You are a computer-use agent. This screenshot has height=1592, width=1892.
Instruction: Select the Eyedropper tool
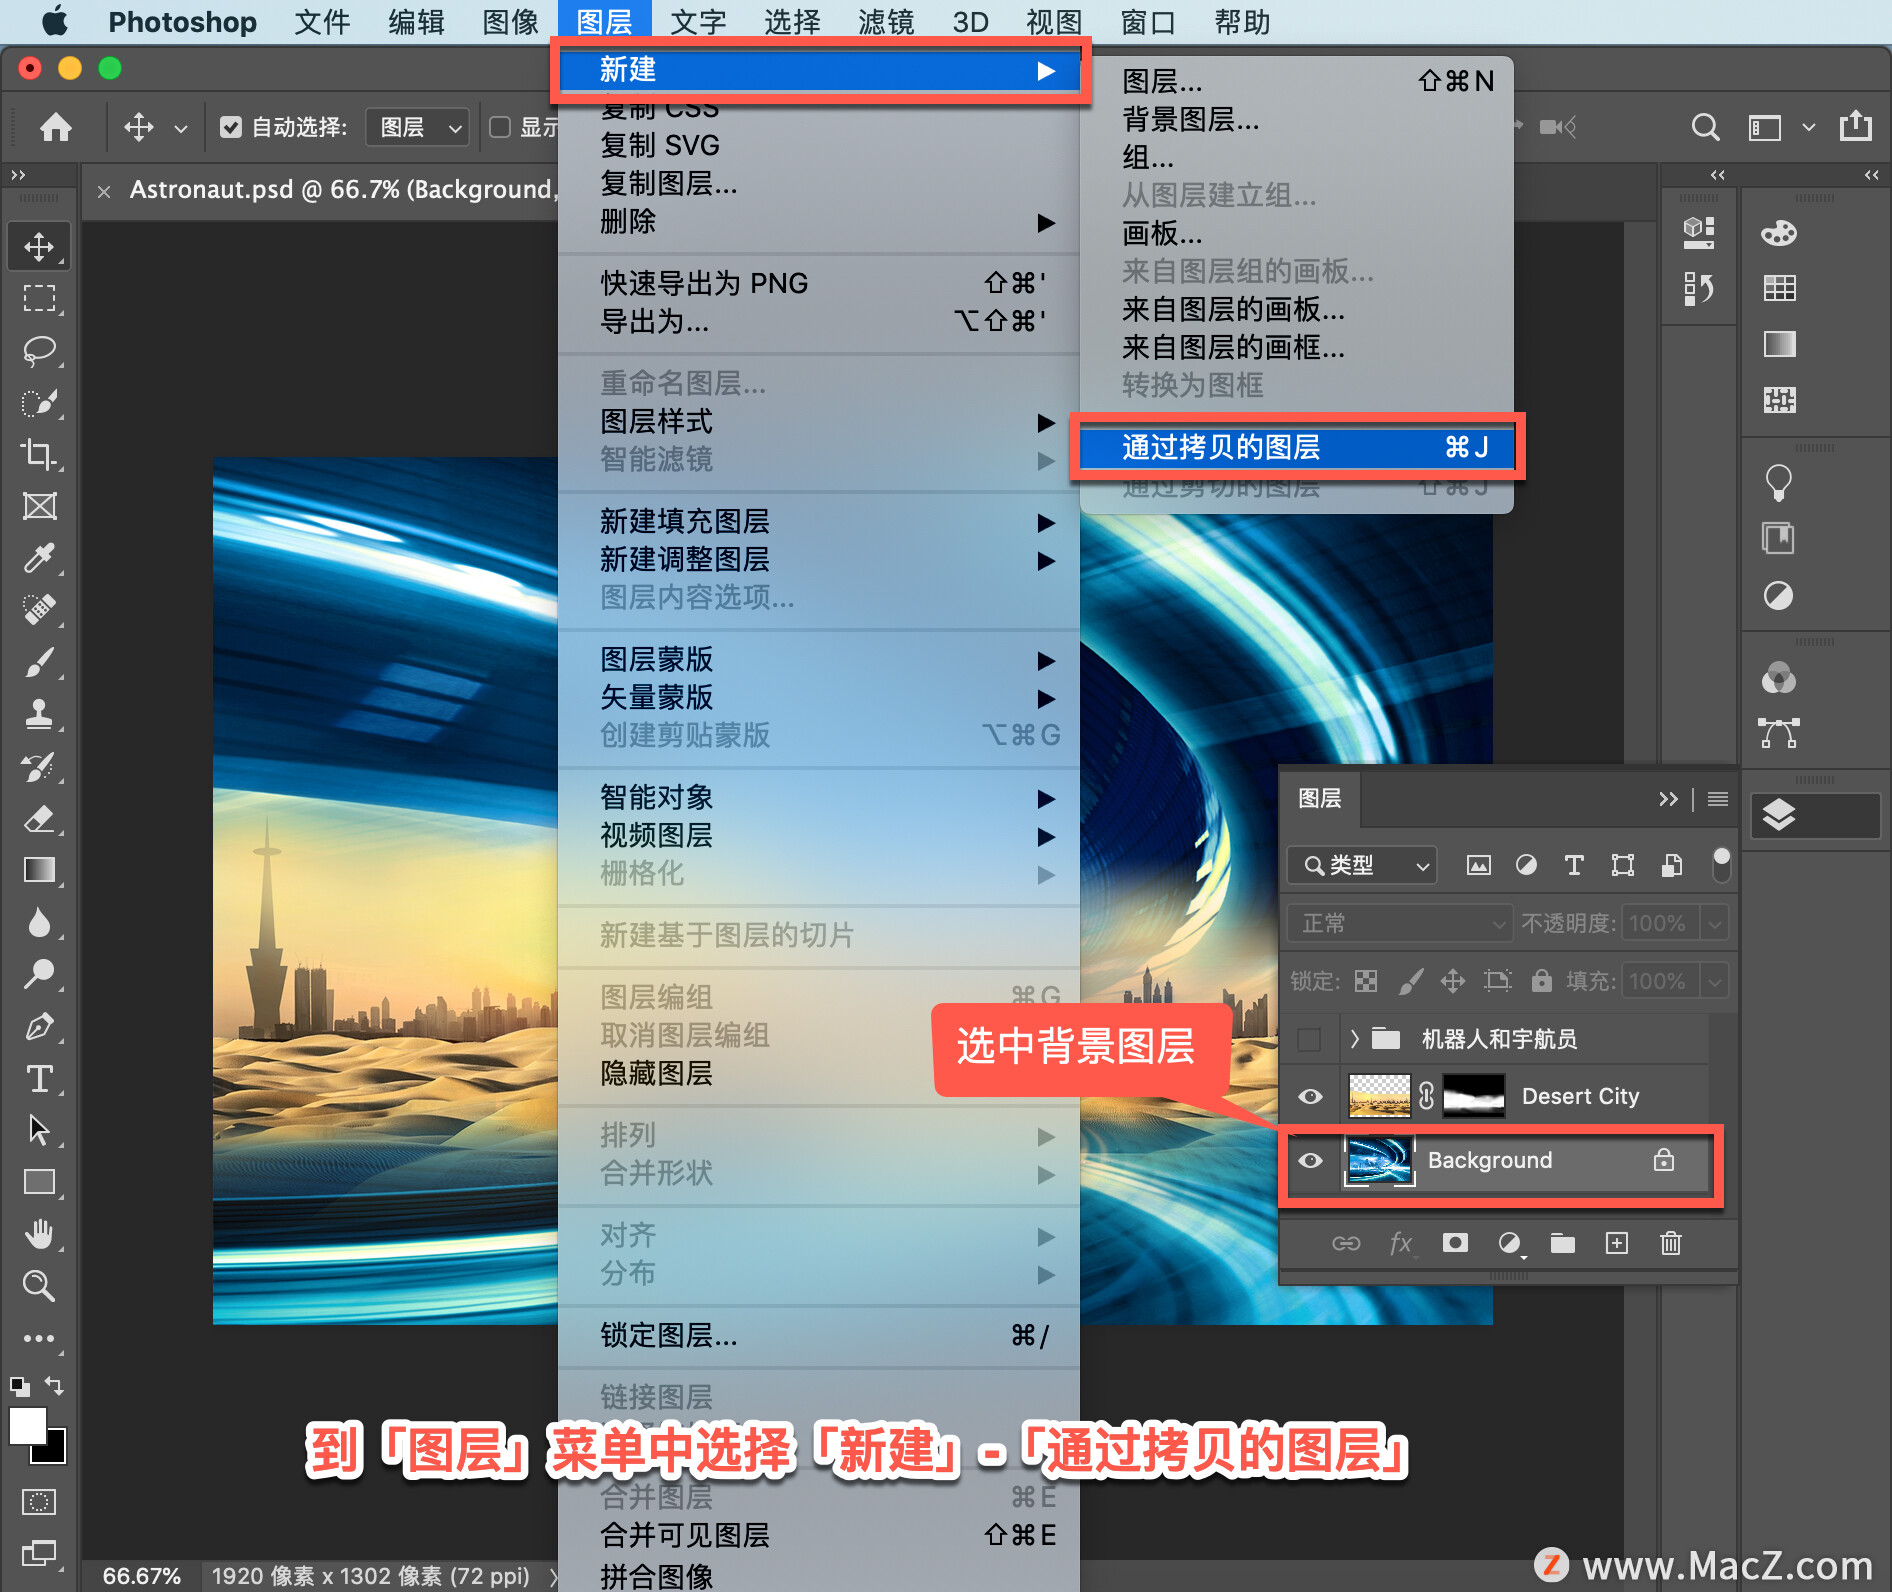point(39,558)
